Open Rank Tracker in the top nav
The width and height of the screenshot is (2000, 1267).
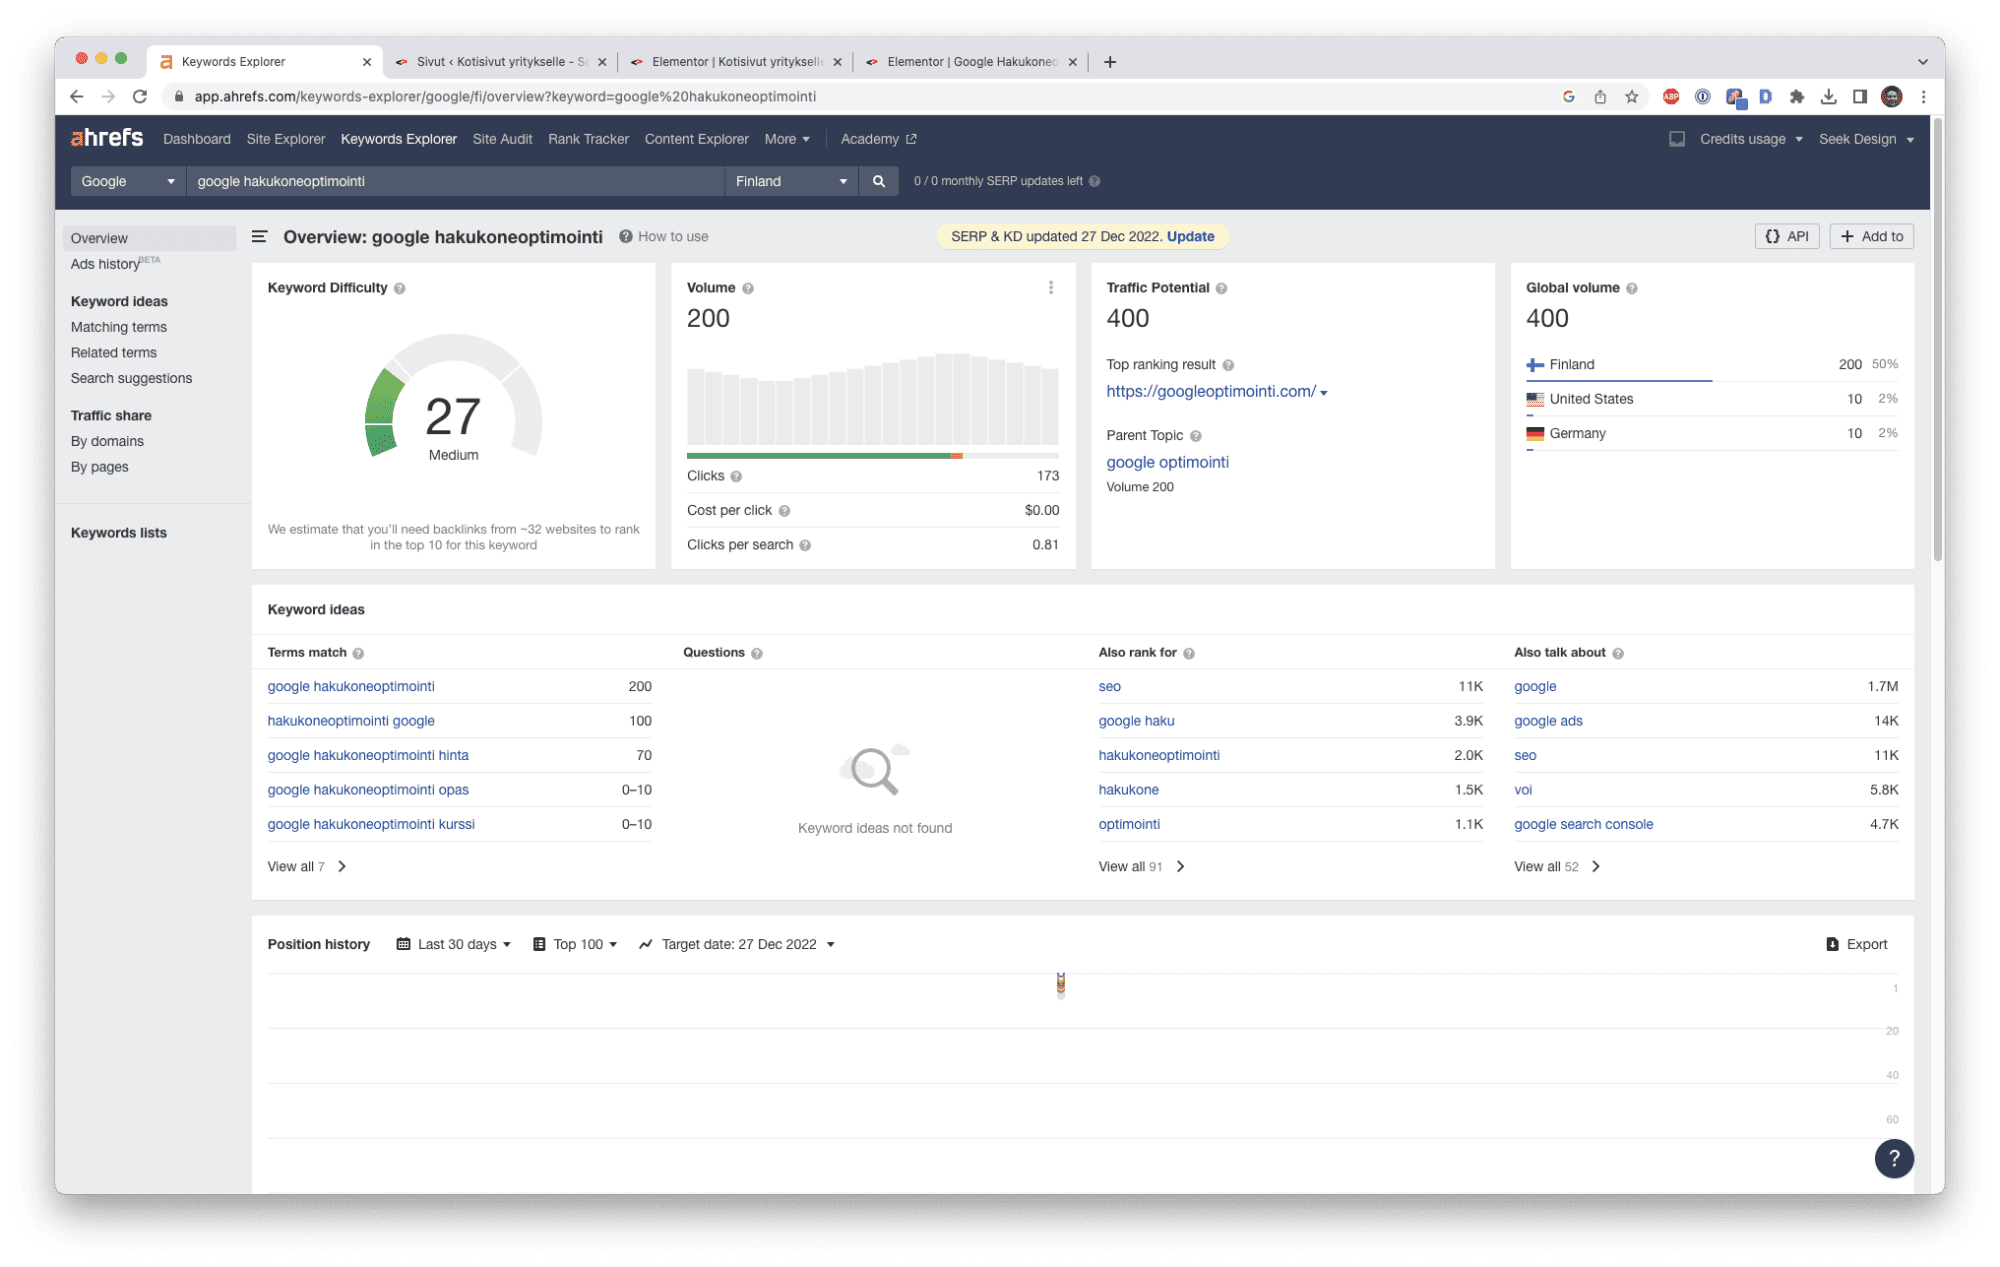[x=588, y=139]
